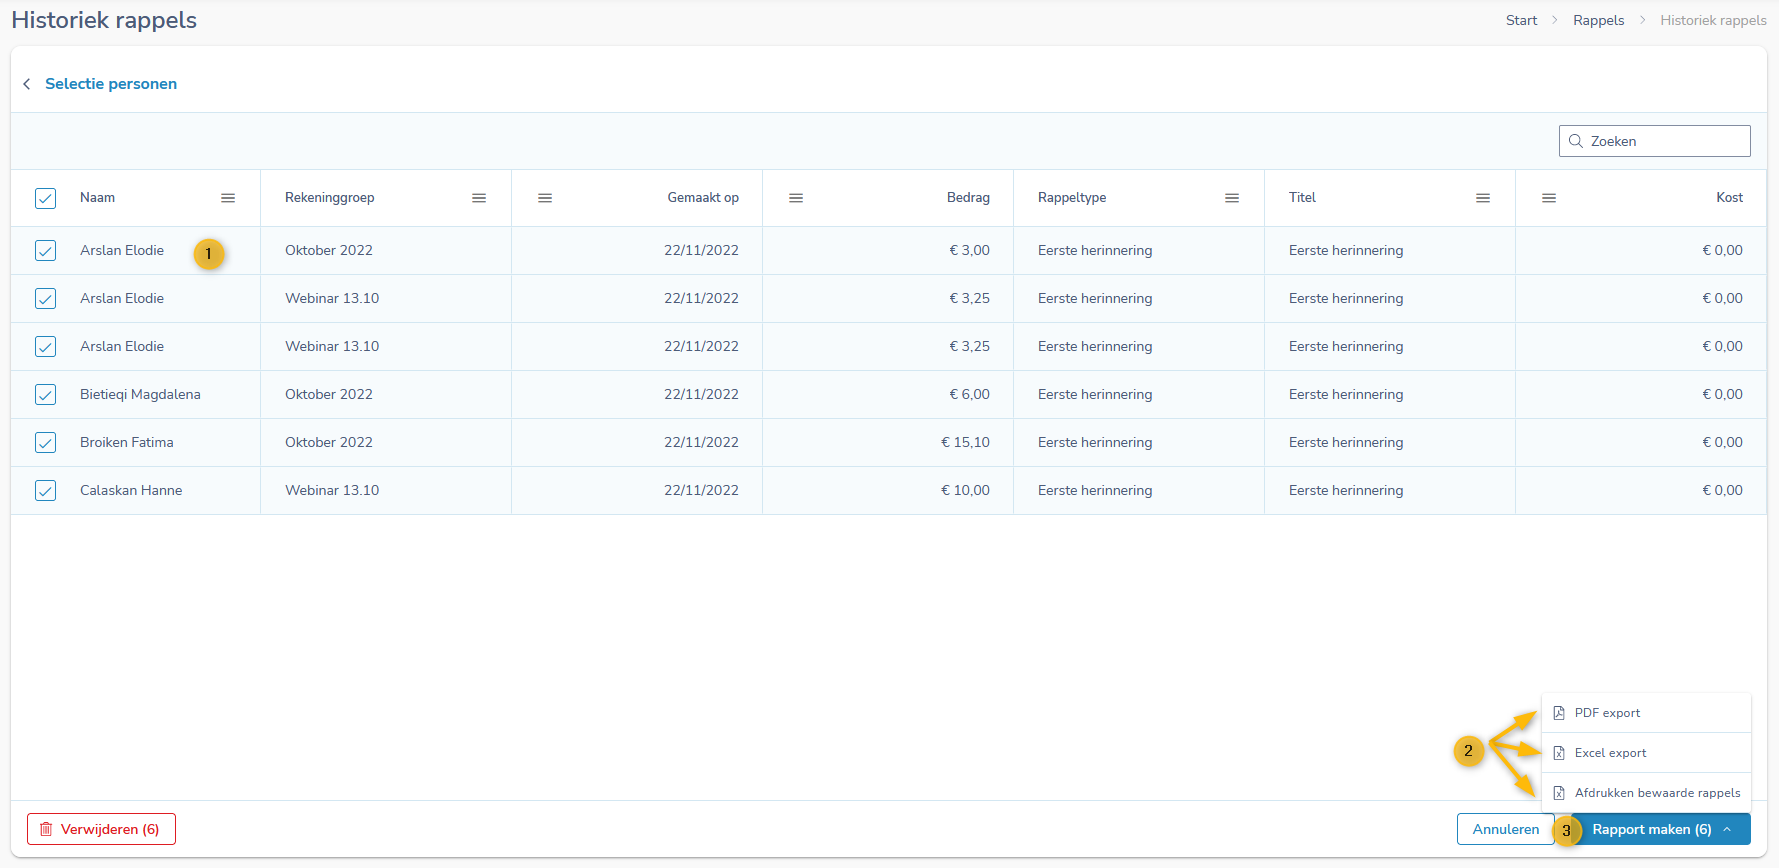Select Afdrukken bewaarde rappels option
The width and height of the screenshot is (1779, 868).
pos(1656,793)
